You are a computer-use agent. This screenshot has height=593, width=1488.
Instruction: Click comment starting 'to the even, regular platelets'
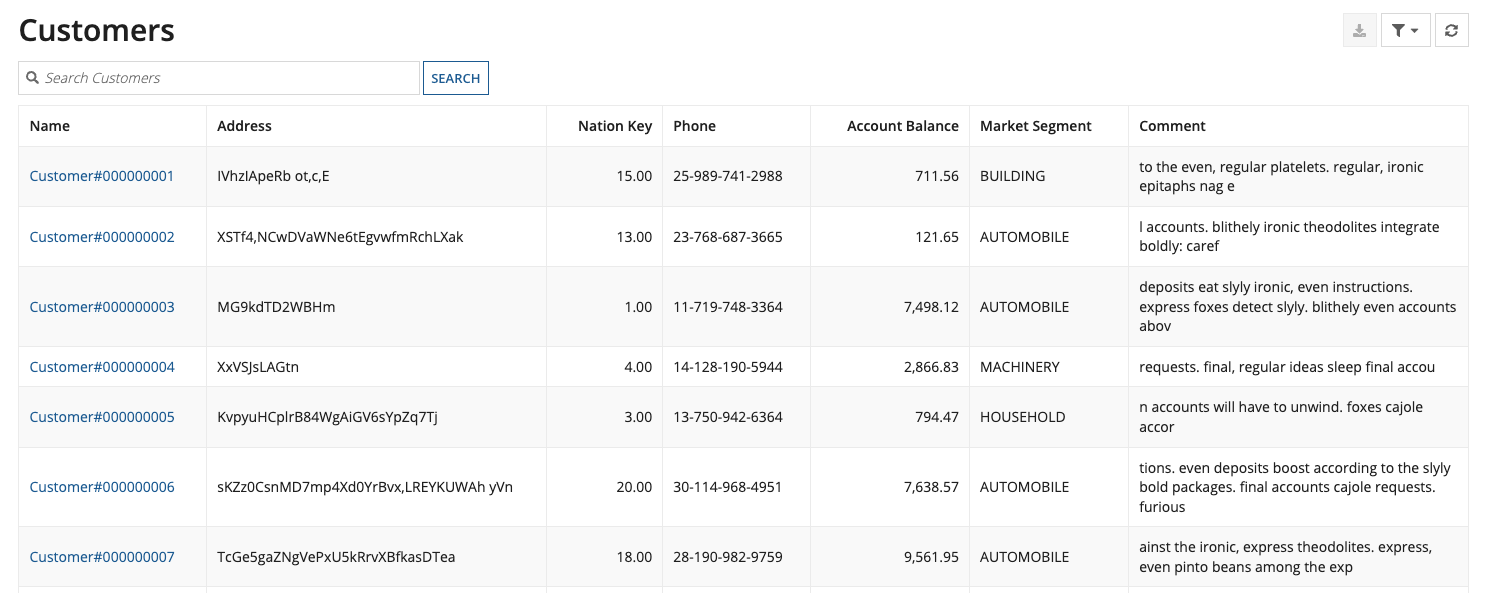point(1282,176)
